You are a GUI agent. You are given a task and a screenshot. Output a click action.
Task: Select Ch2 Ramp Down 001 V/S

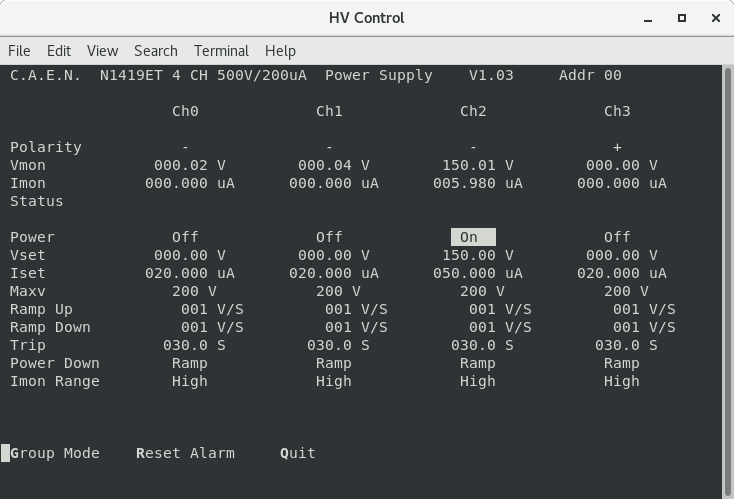pos(500,327)
